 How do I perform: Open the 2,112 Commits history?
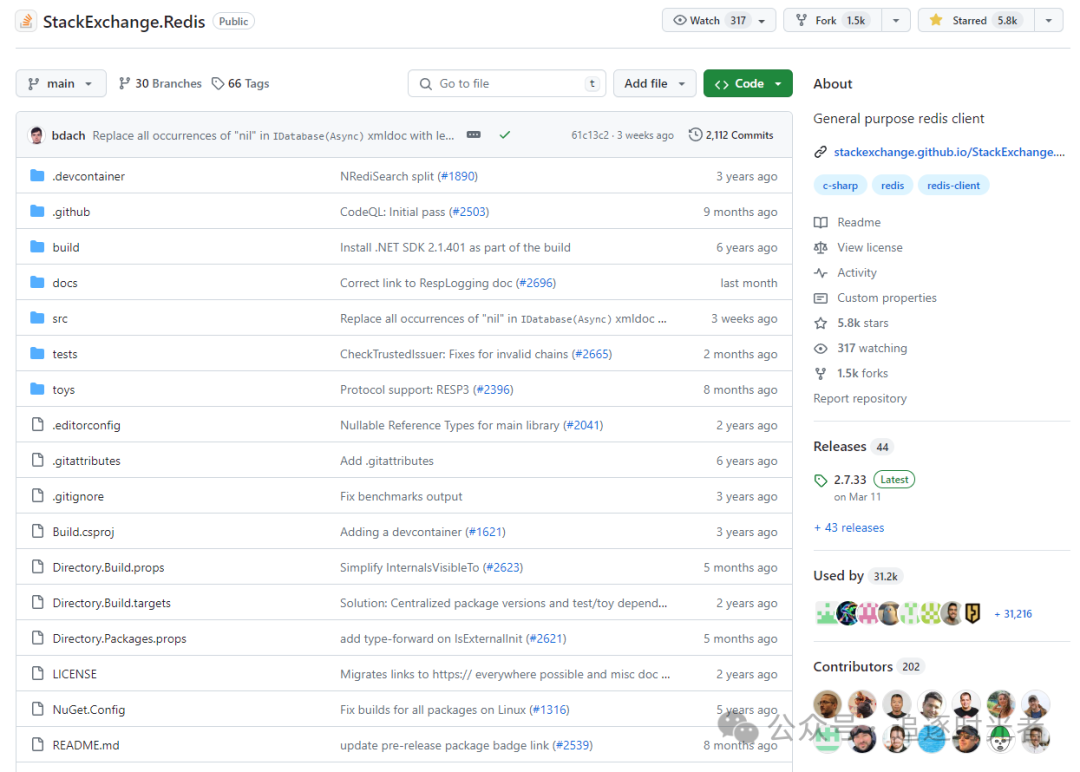tap(731, 135)
